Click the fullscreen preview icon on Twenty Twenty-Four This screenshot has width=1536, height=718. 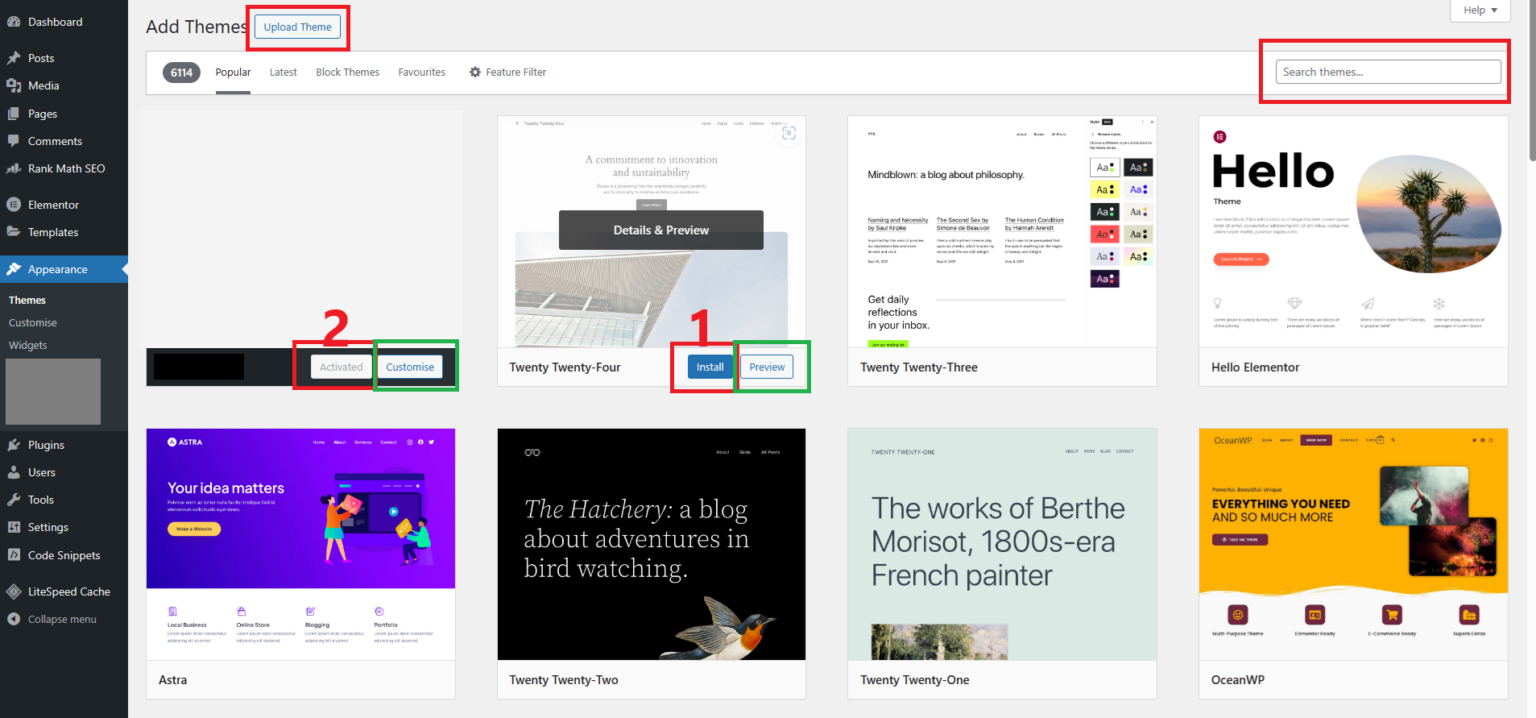point(789,131)
